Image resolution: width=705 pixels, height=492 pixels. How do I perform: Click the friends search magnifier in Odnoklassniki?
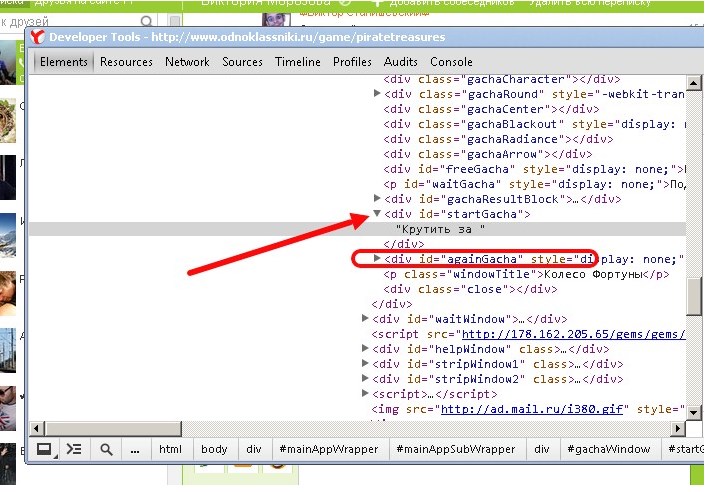tap(146, 21)
